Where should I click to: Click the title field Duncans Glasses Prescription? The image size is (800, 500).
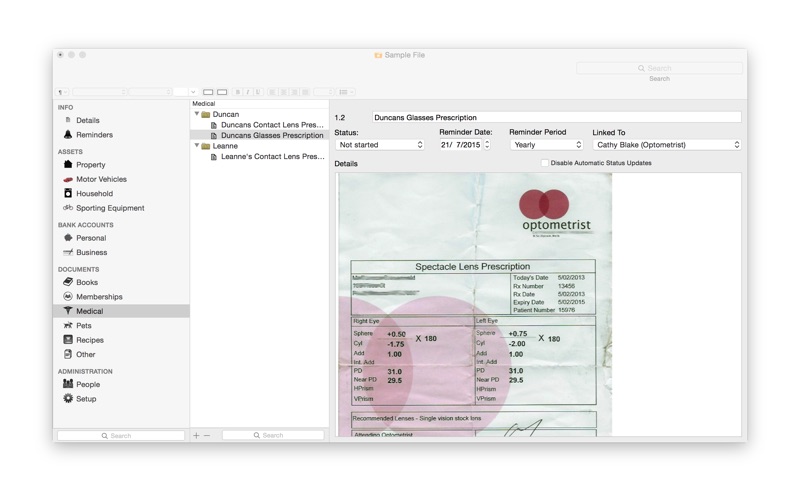557,117
